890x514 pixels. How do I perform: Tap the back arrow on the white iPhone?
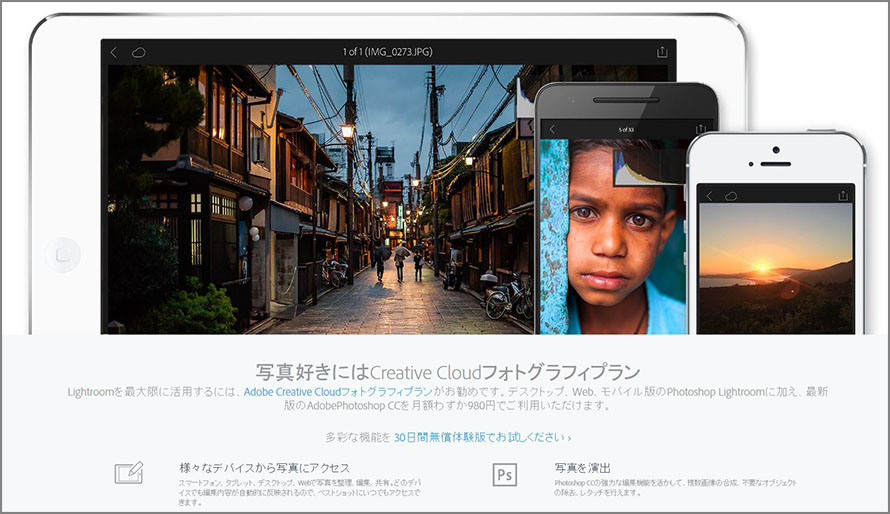click(x=708, y=196)
